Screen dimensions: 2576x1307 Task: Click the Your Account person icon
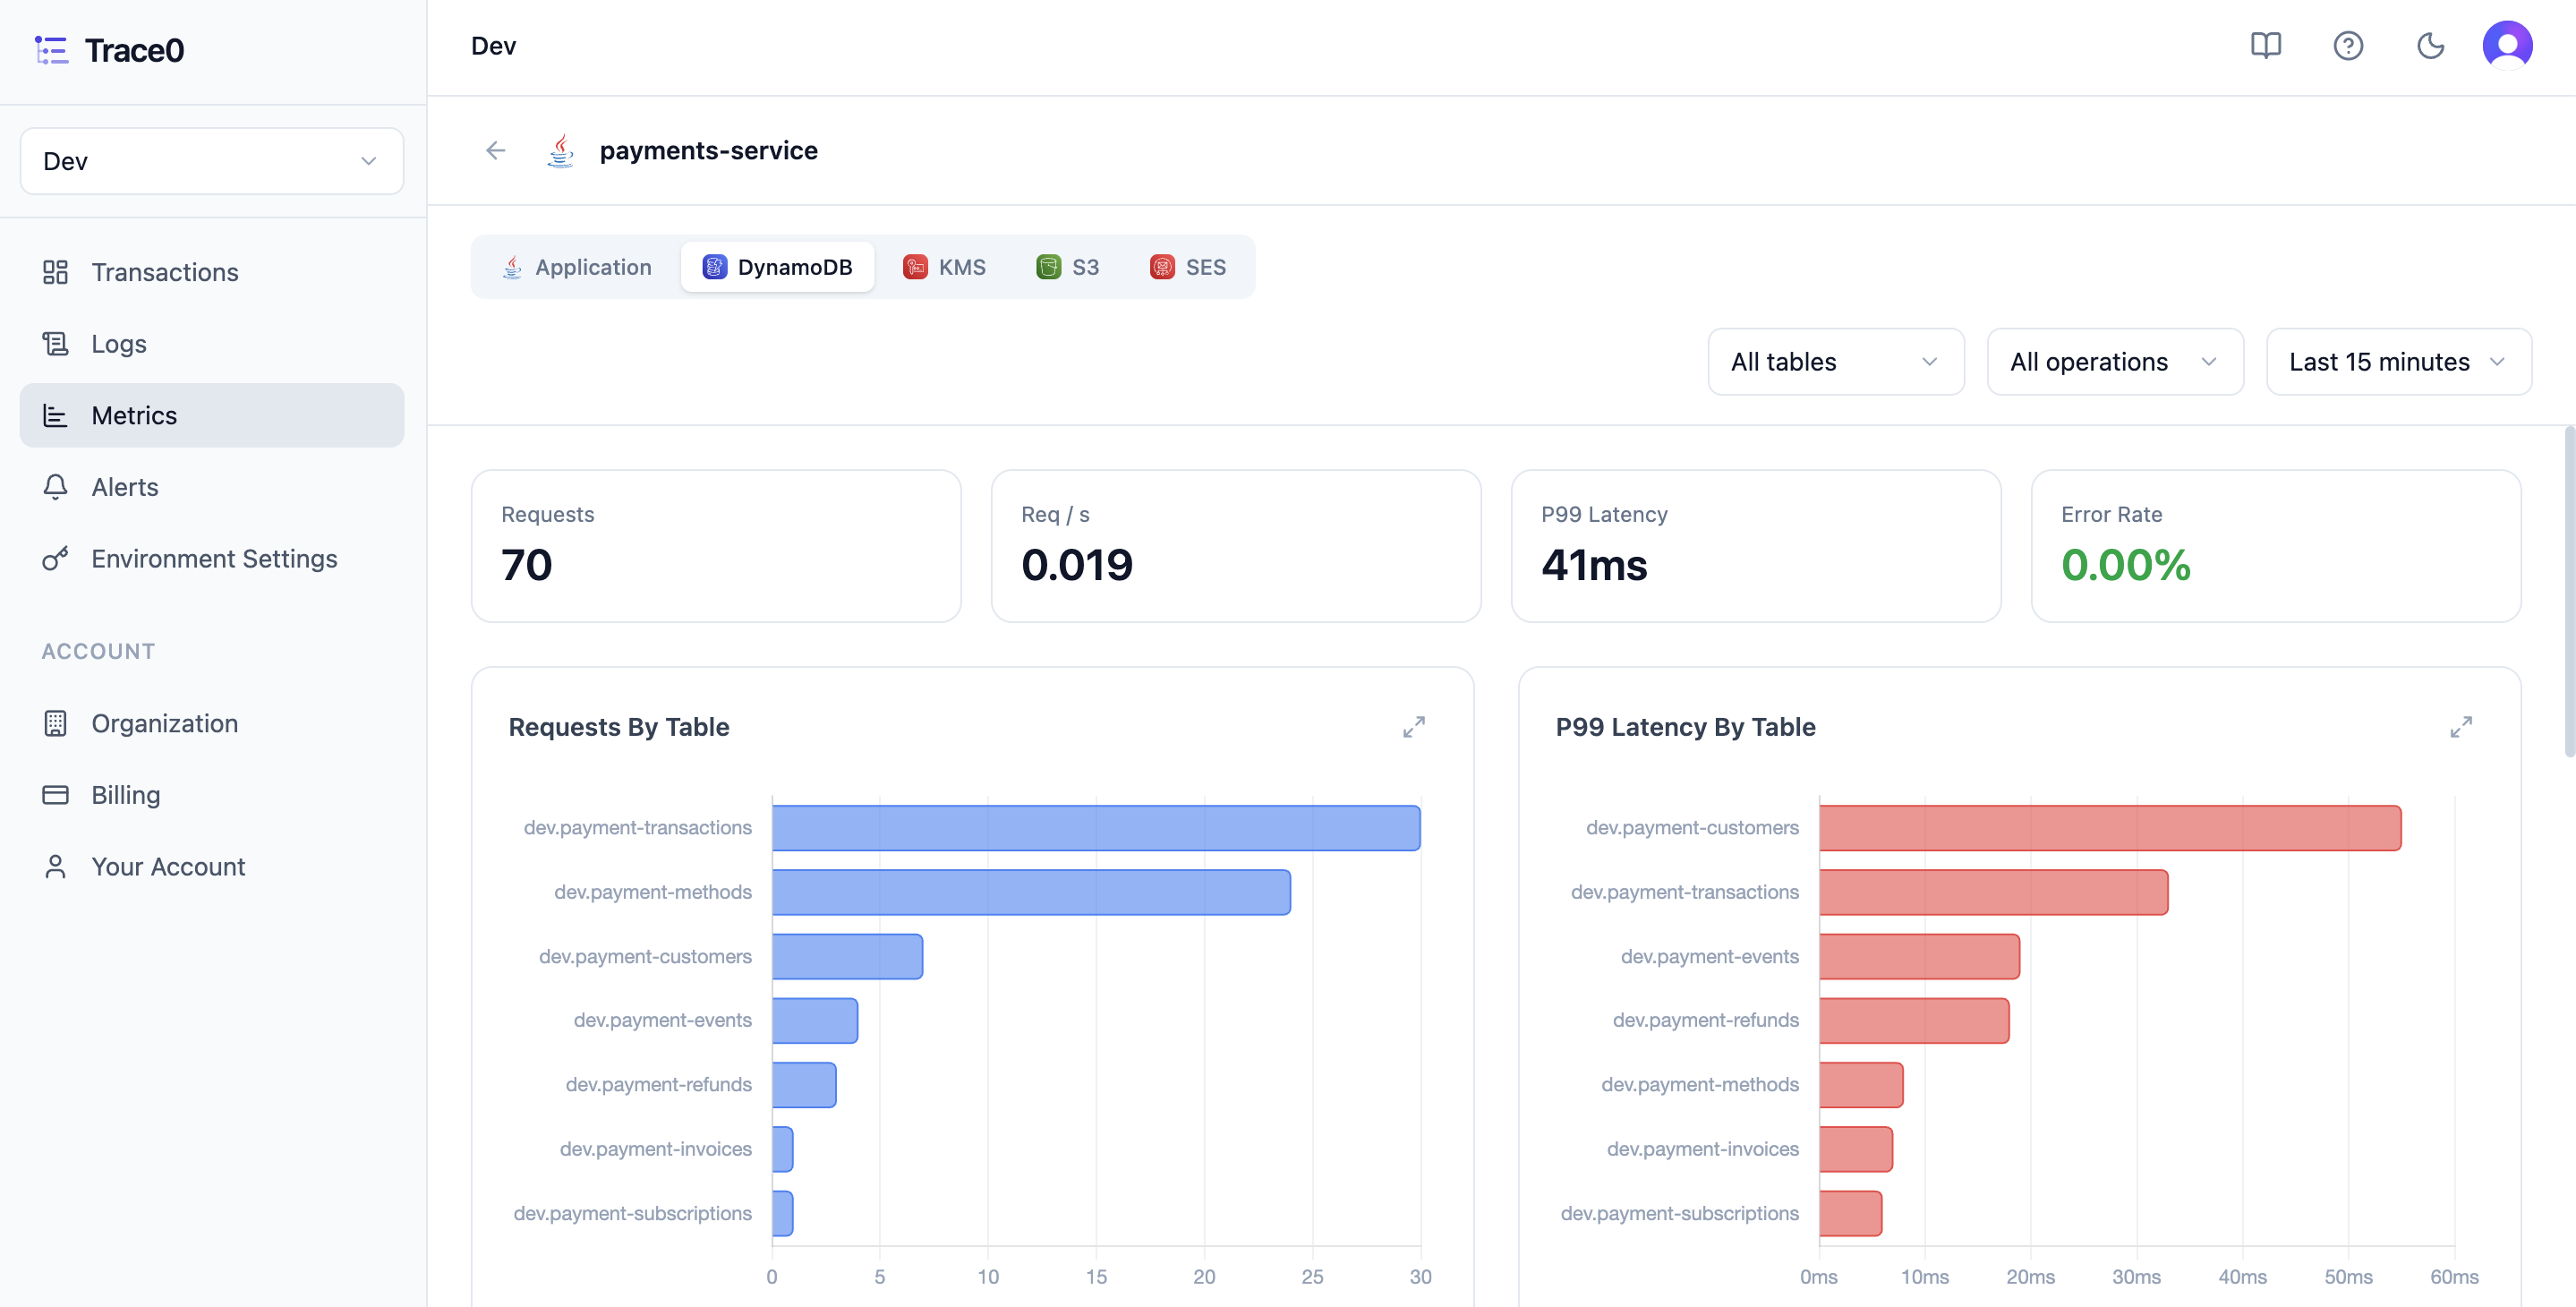pyautogui.click(x=55, y=867)
